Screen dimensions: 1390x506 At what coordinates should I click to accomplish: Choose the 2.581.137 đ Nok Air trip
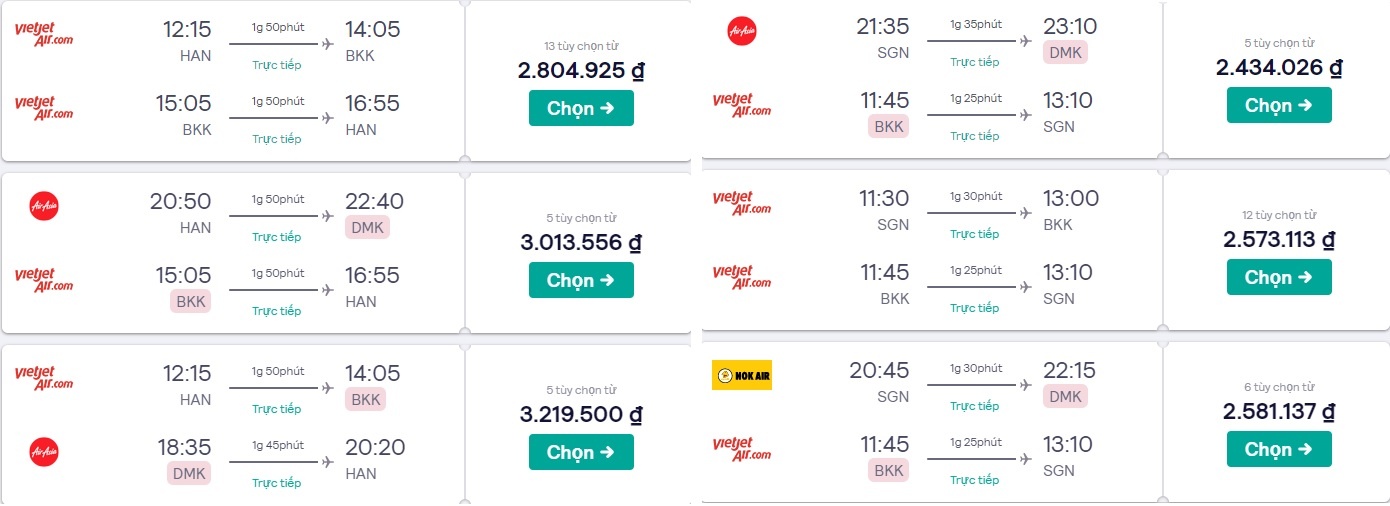pos(1279,449)
